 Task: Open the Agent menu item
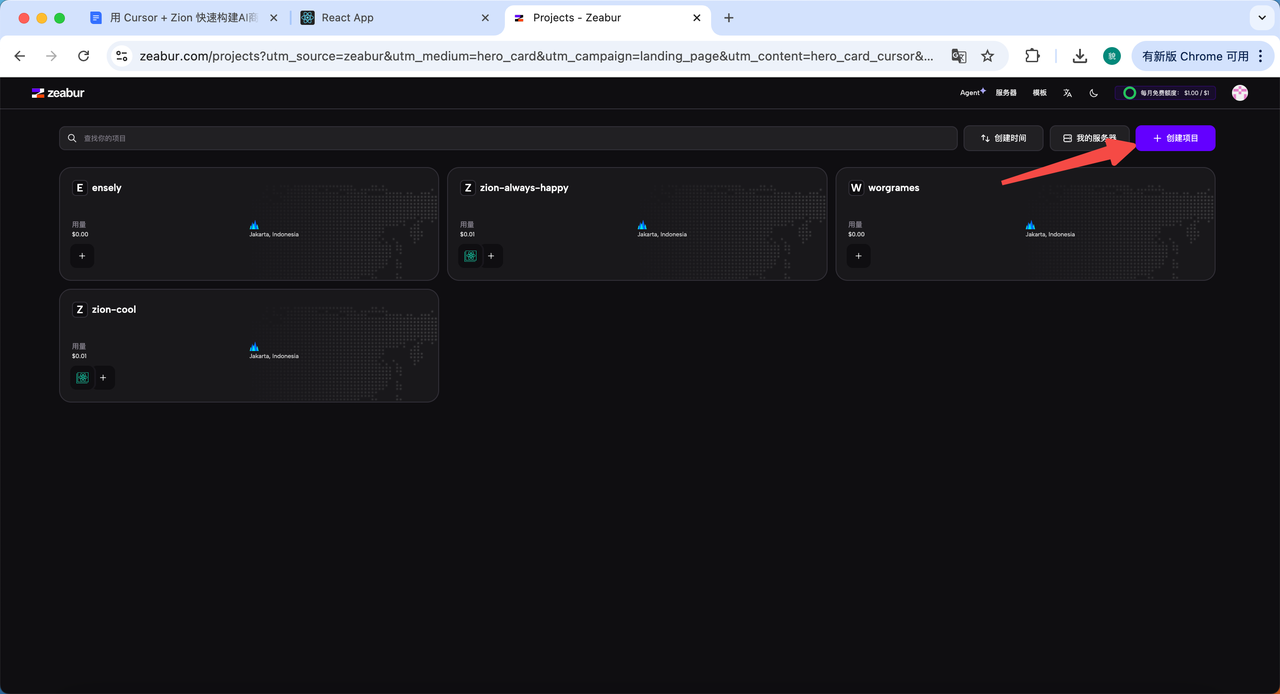coord(972,93)
